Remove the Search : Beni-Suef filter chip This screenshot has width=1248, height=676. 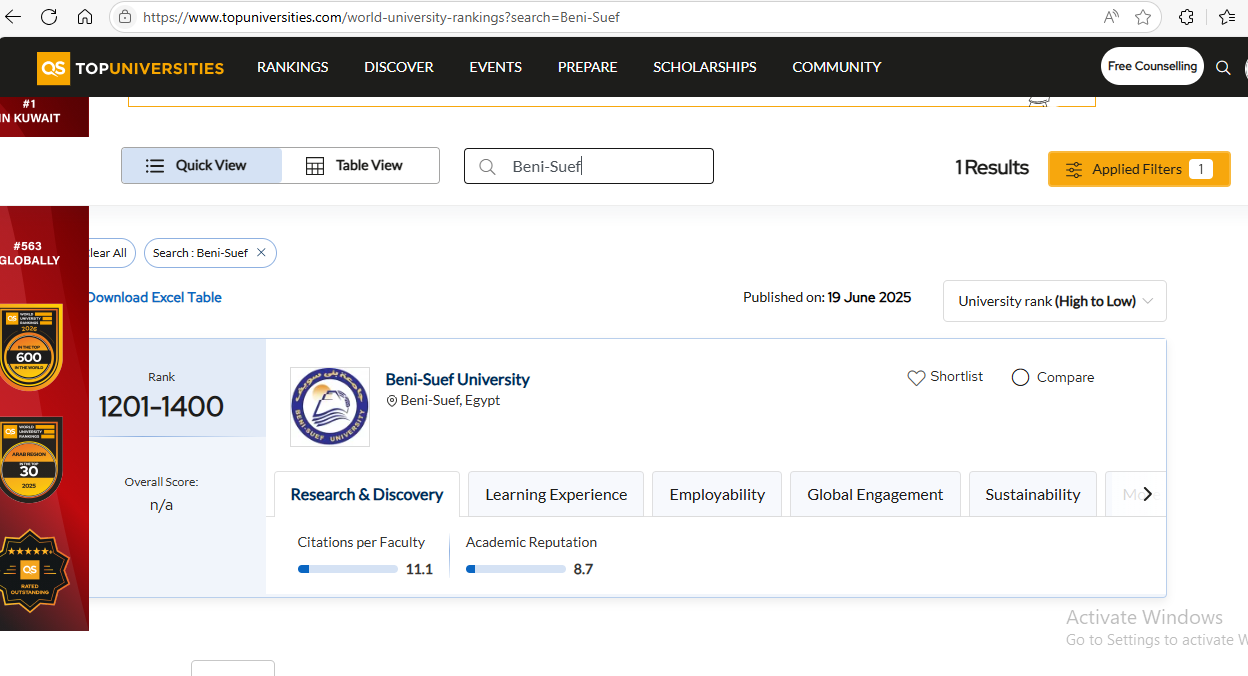click(261, 253)
